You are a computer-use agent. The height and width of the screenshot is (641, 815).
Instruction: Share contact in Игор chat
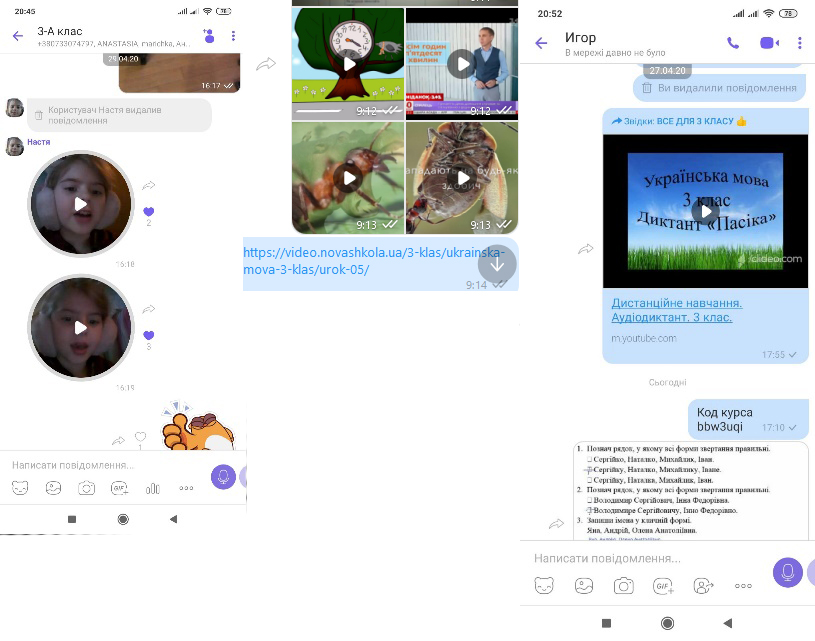703,585
